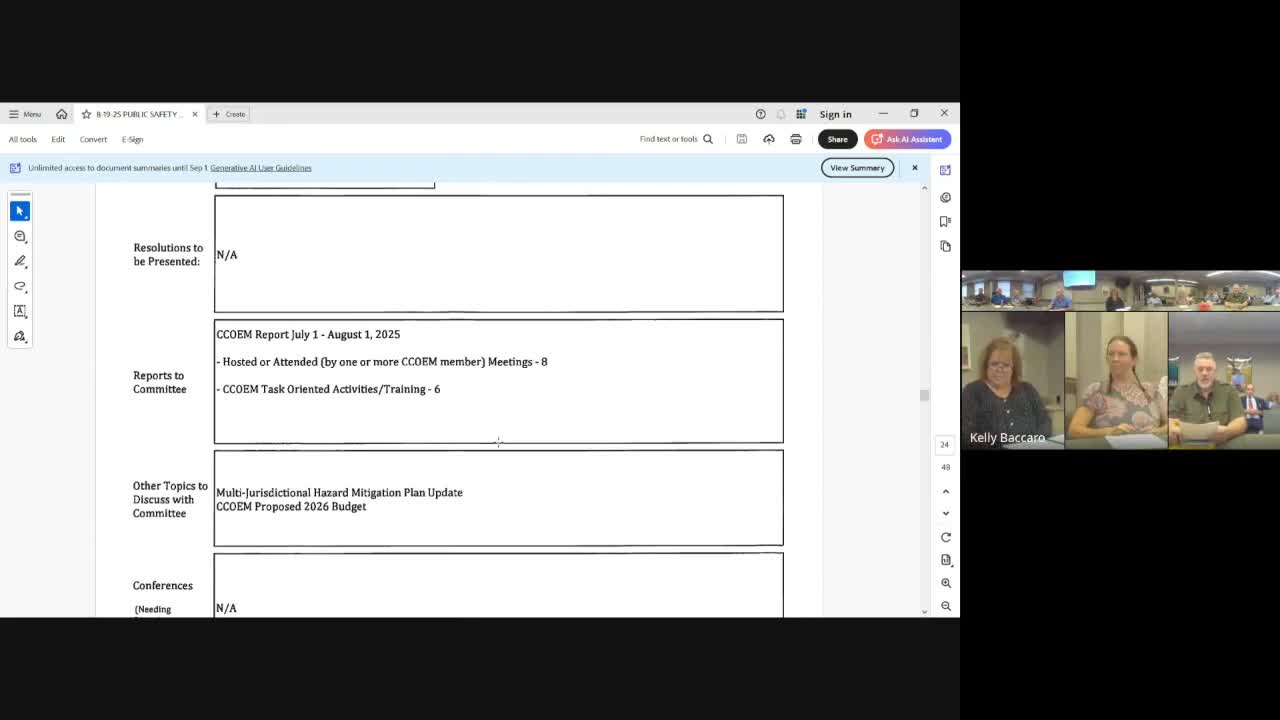
Task: Zoom out of the document
Action: pyautogui.click(x=945, y=606)
